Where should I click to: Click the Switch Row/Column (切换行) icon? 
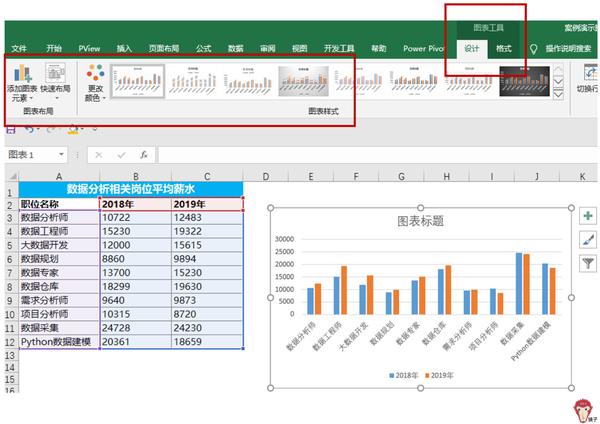pos(590,73)
